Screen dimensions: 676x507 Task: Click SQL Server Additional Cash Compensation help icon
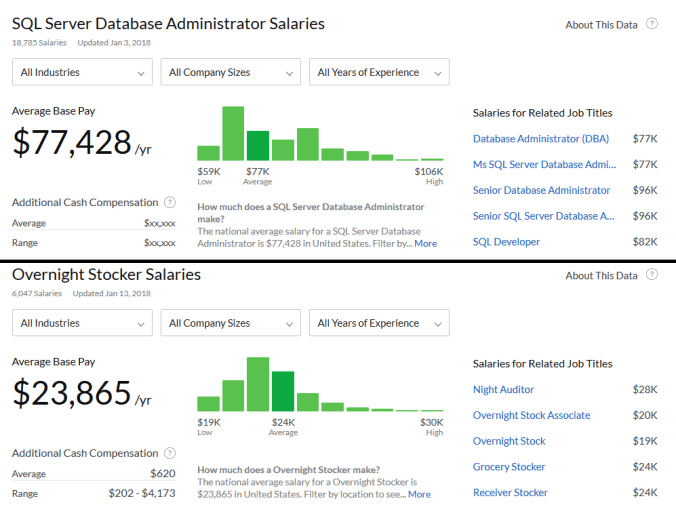pyautogui.click(x=170, y=203)
